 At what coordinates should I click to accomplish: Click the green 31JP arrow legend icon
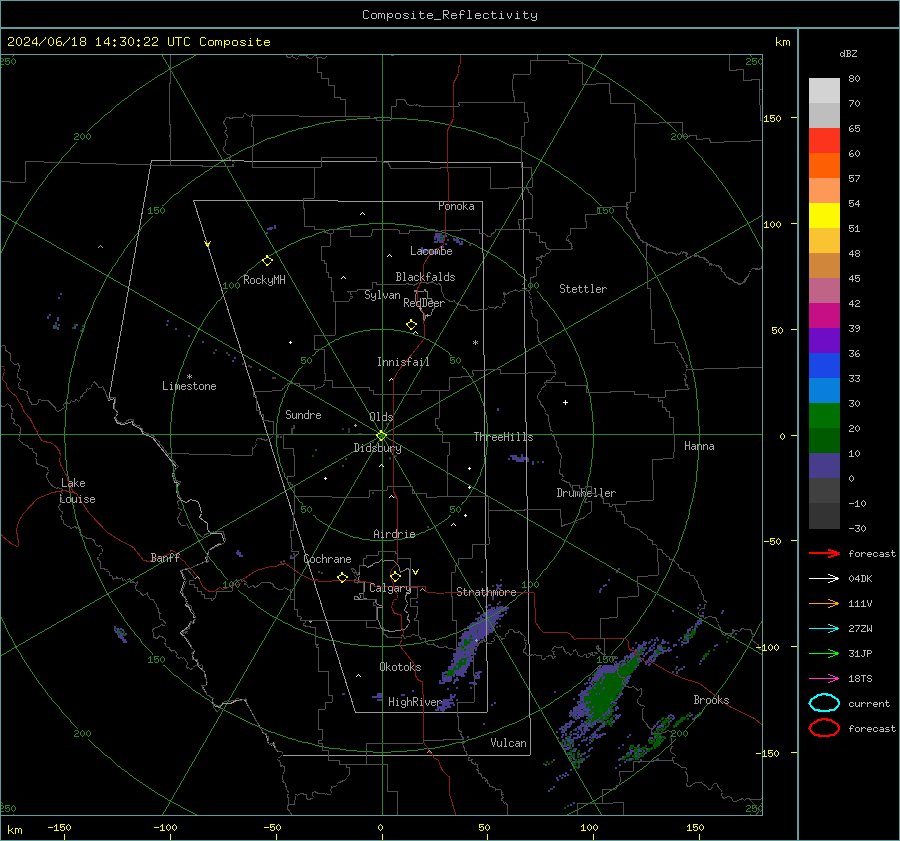tap(824, 653)
